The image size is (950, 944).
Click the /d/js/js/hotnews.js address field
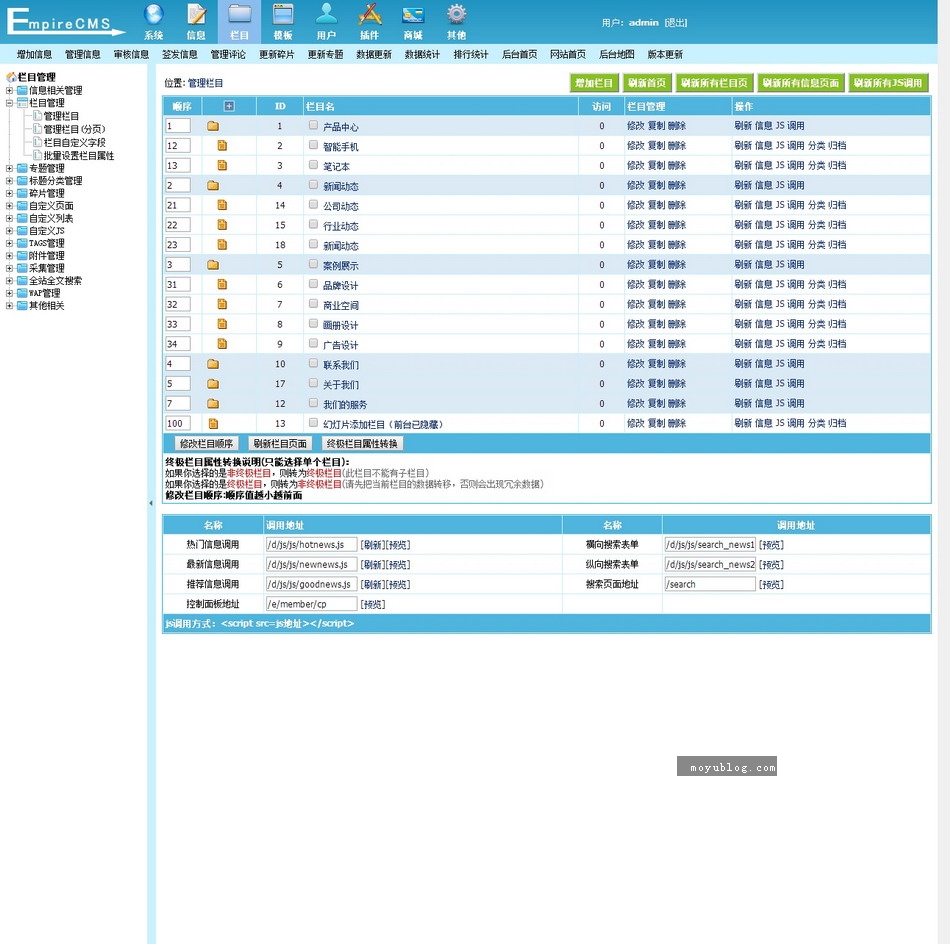click(311, 545)
